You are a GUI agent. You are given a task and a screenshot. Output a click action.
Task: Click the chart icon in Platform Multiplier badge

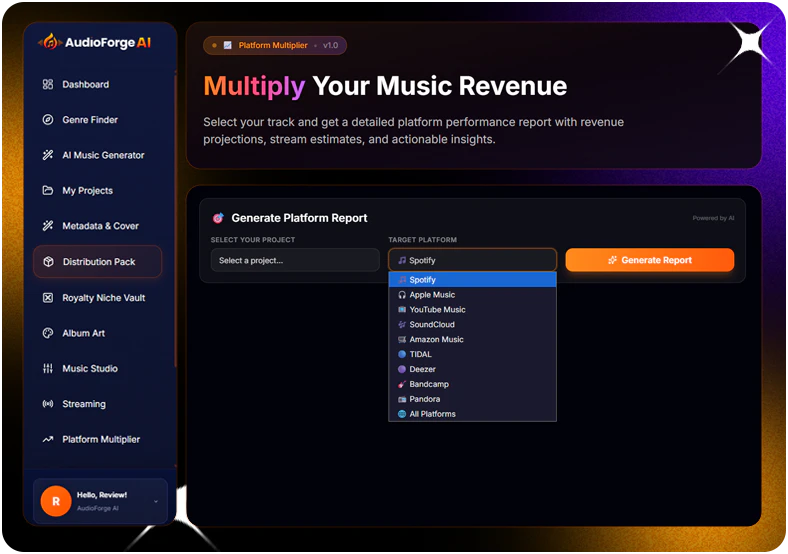click(x=228, y=45)
